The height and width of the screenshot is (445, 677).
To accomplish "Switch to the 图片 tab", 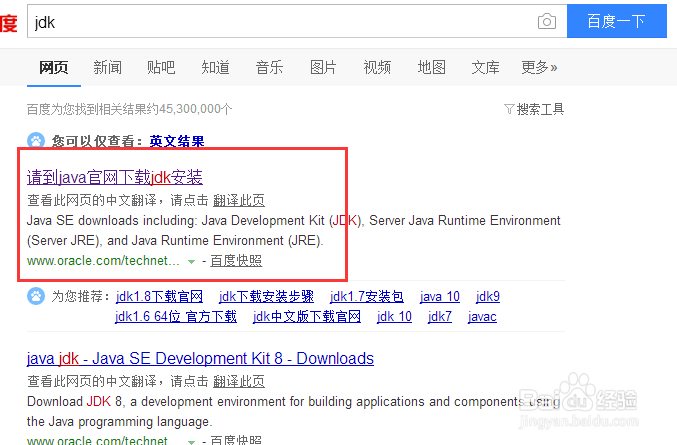I will pyautogui.click(x=323, y=67).
